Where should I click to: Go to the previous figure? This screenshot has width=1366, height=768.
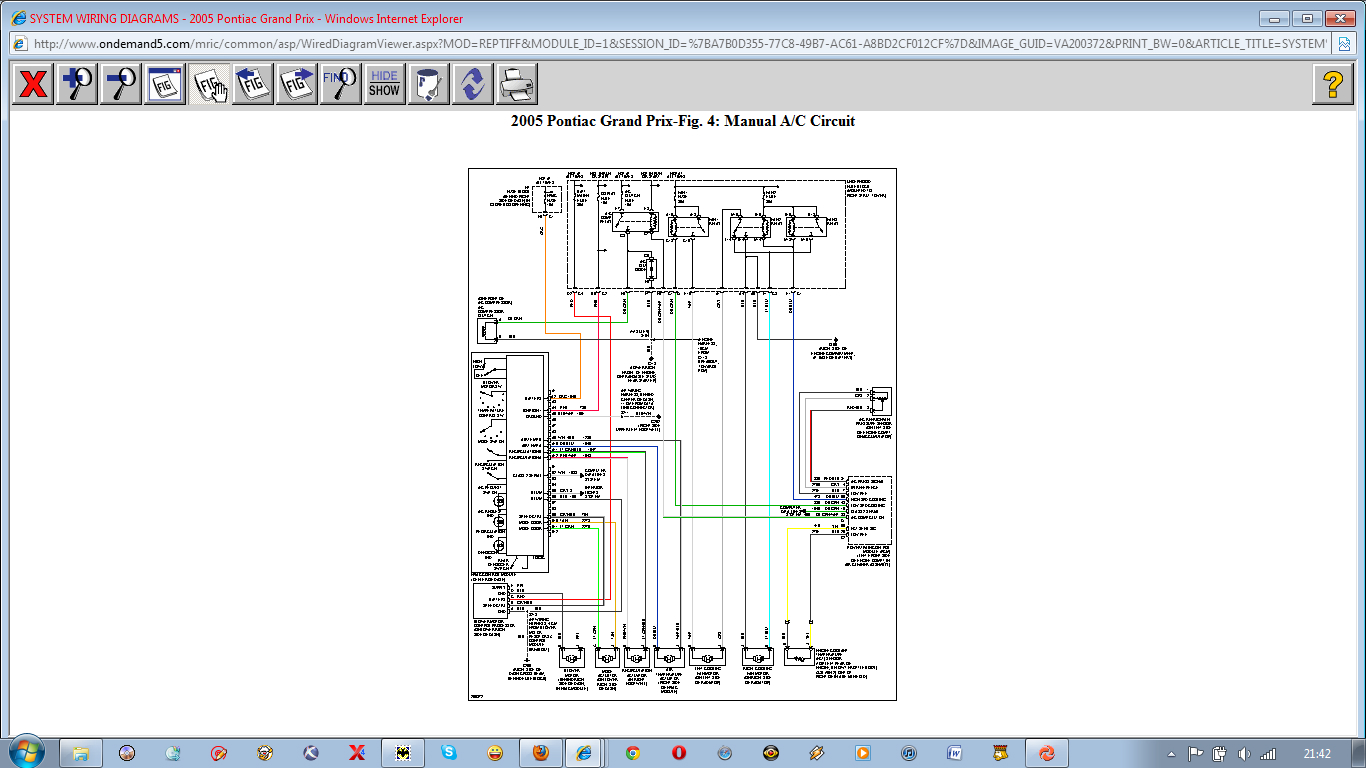tap(254, 84)
